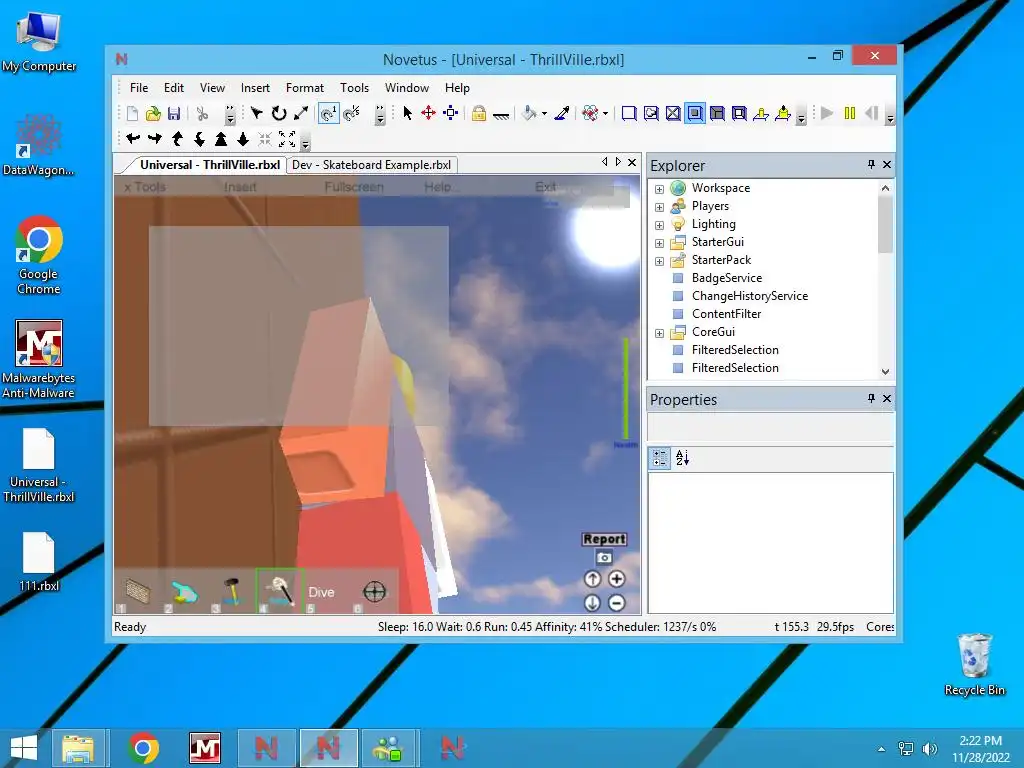This screenshot has height=768, width=1024.
Task: Select the crossed-square surface icon
Action: coord(673,114)
